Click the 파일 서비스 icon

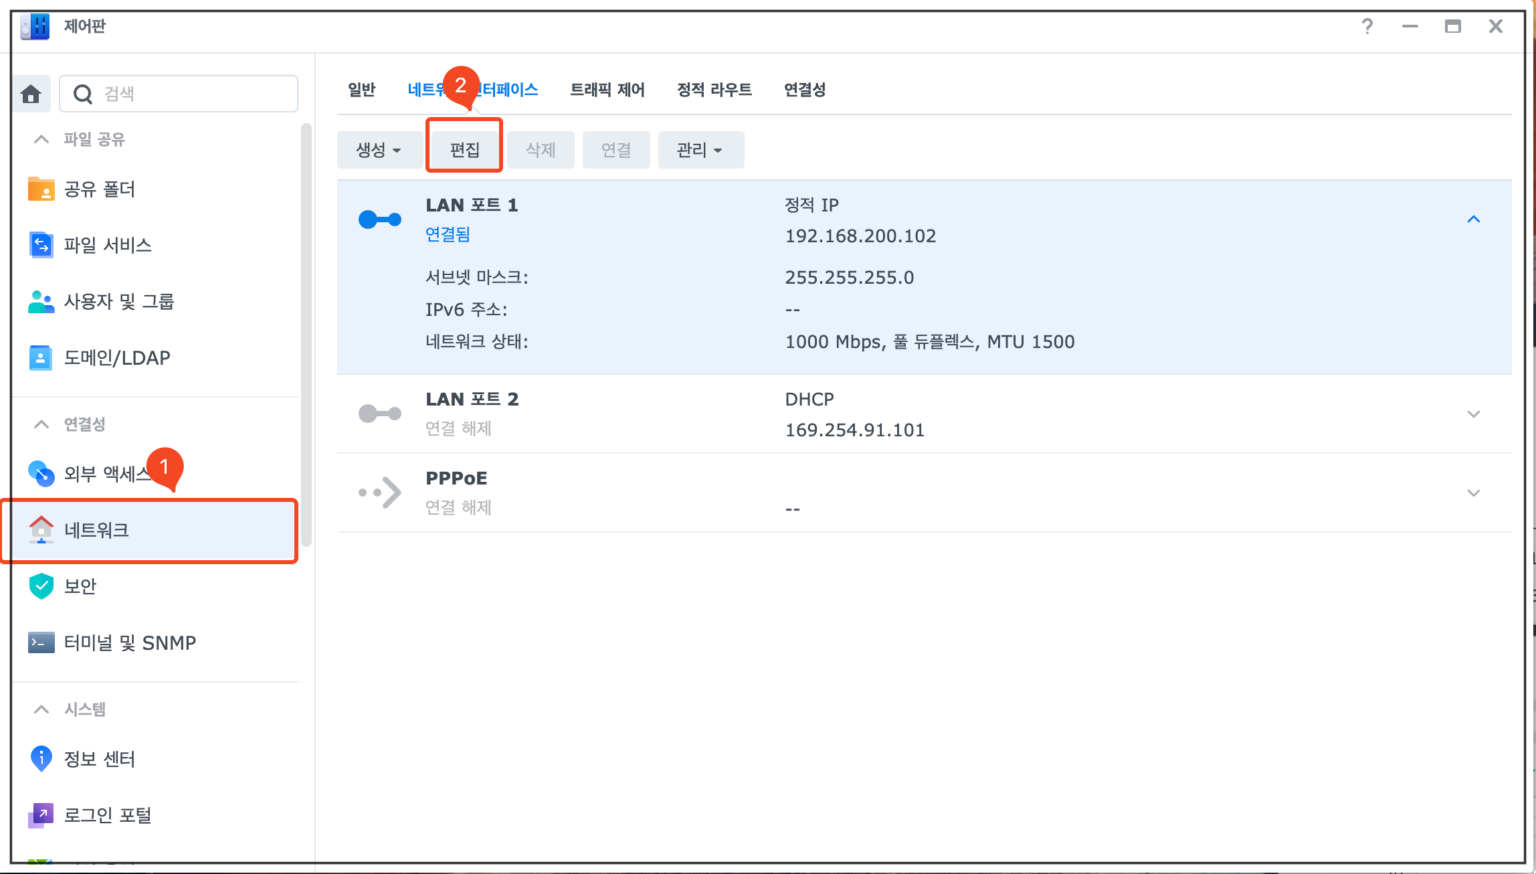pos(41,245)
